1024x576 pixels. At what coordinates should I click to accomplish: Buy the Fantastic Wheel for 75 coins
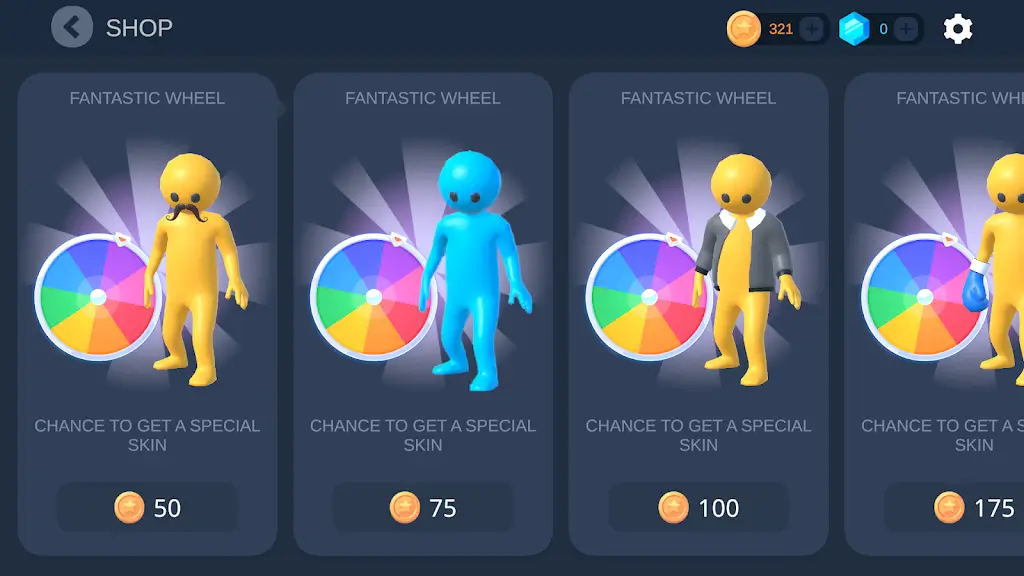point(423,507)
